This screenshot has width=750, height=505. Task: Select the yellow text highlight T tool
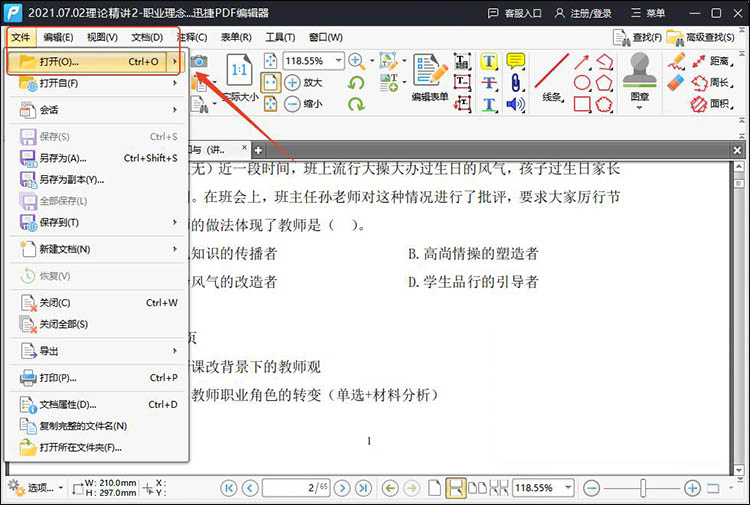coord(489,61)
